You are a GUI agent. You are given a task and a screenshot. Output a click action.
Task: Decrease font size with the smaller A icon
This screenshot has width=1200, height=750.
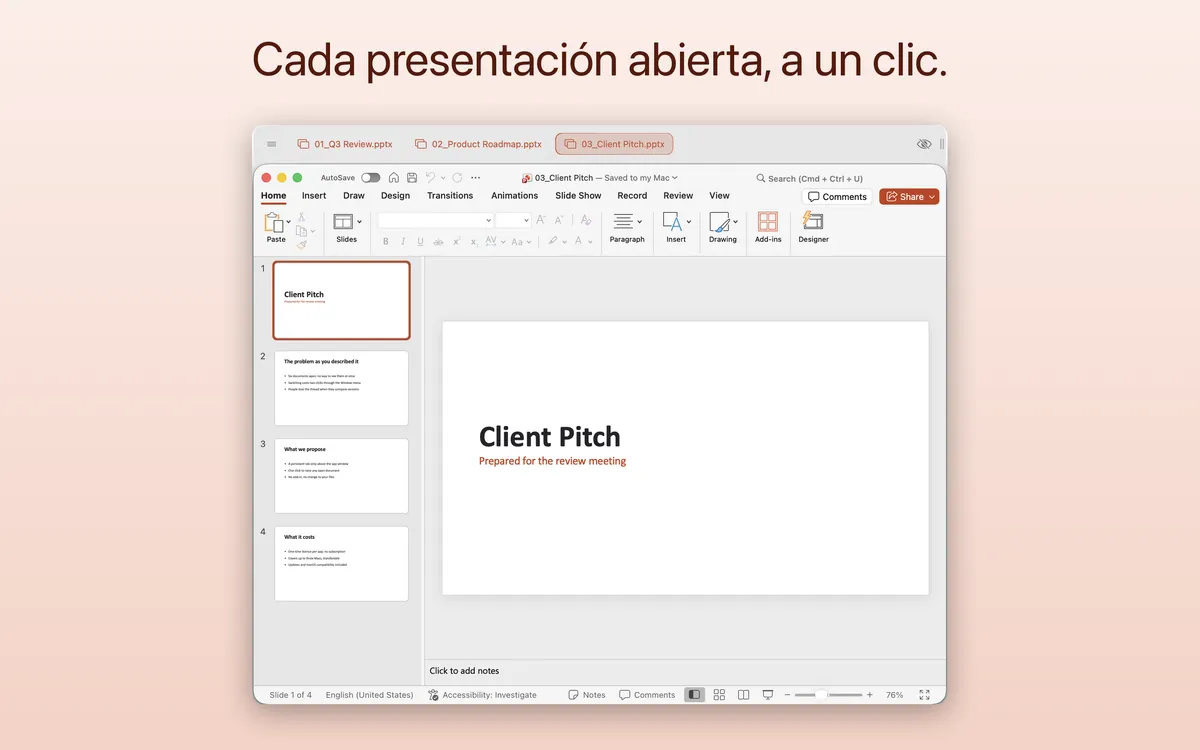click(x=561, y=220)
